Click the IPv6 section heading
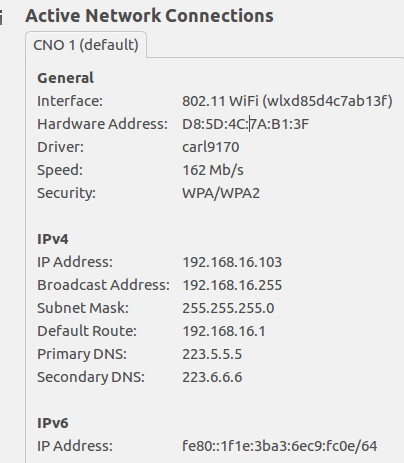The width and height of the screenshot is (404, 463). 53,423
